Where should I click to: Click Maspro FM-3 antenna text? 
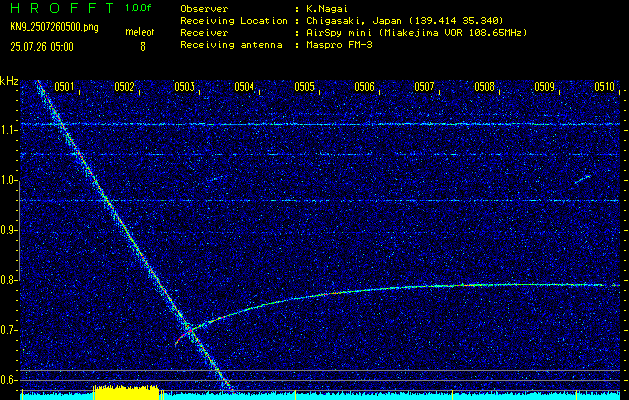(x=339, y=45)
